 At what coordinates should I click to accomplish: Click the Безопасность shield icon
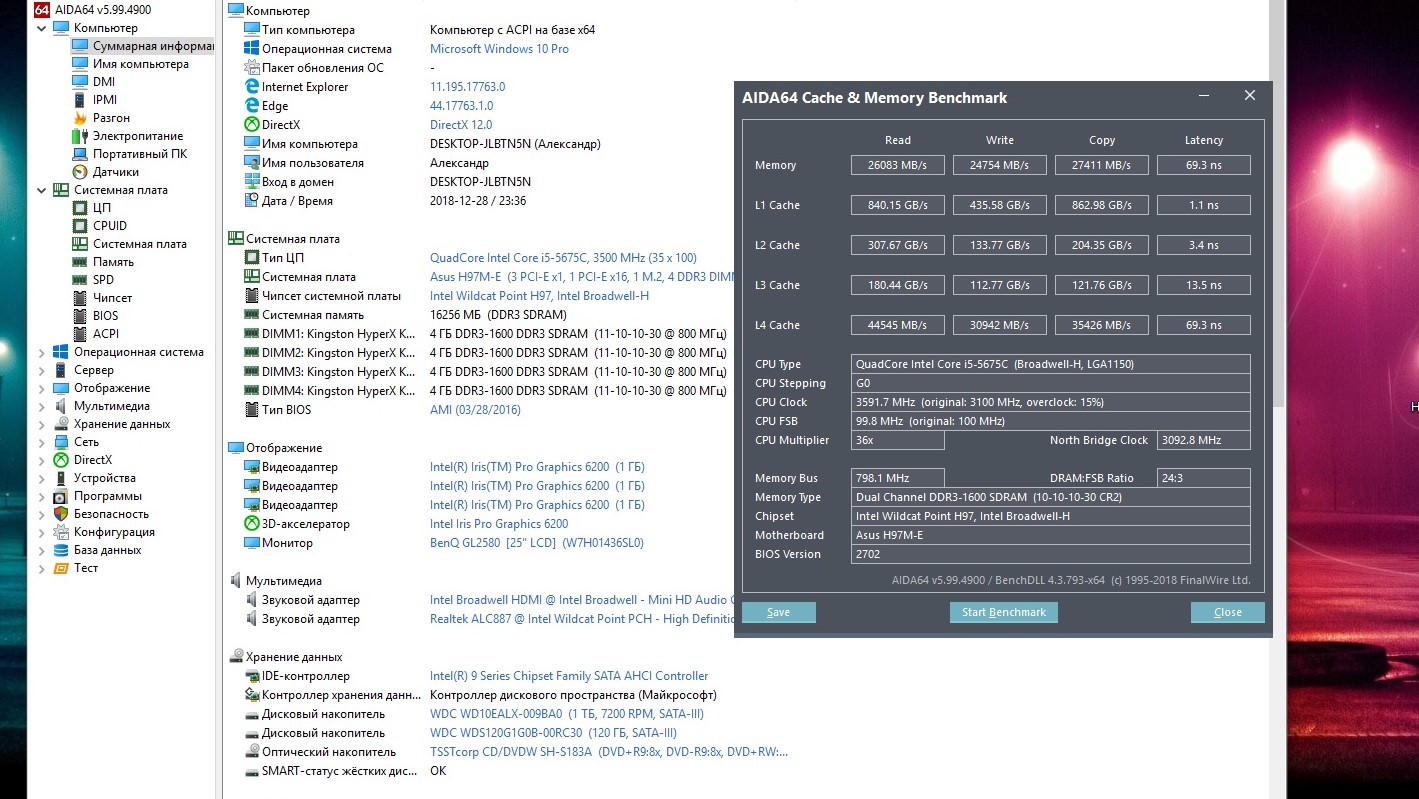point(61,514)
